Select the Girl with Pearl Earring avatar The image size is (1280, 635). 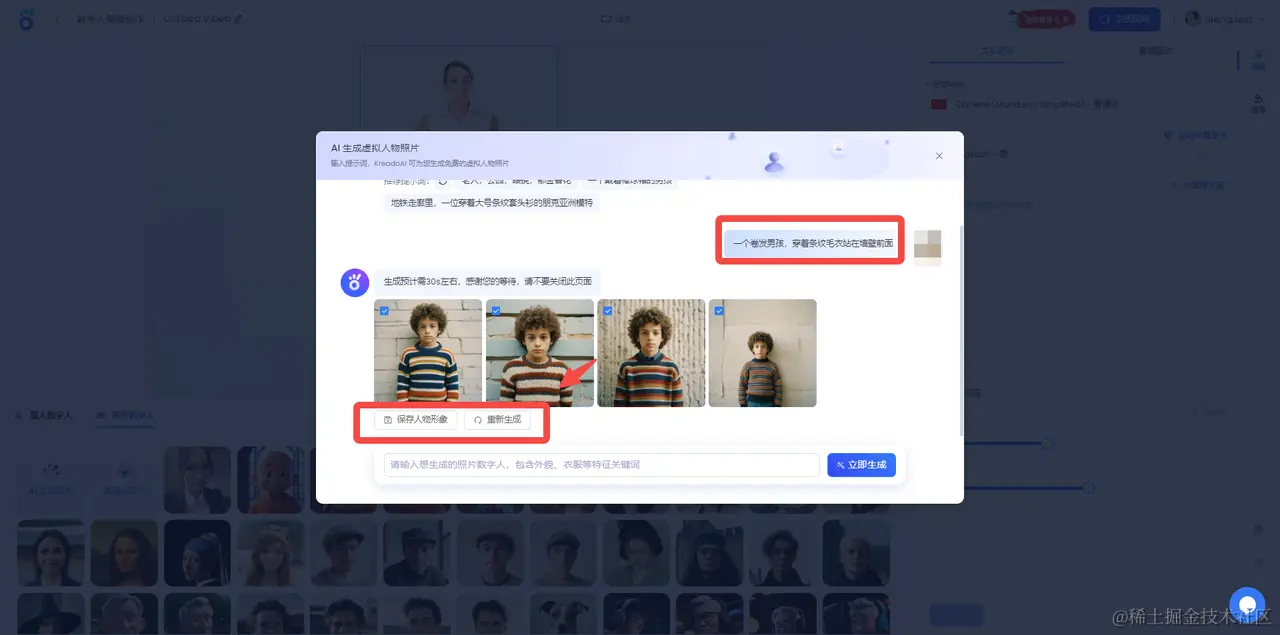197,553
